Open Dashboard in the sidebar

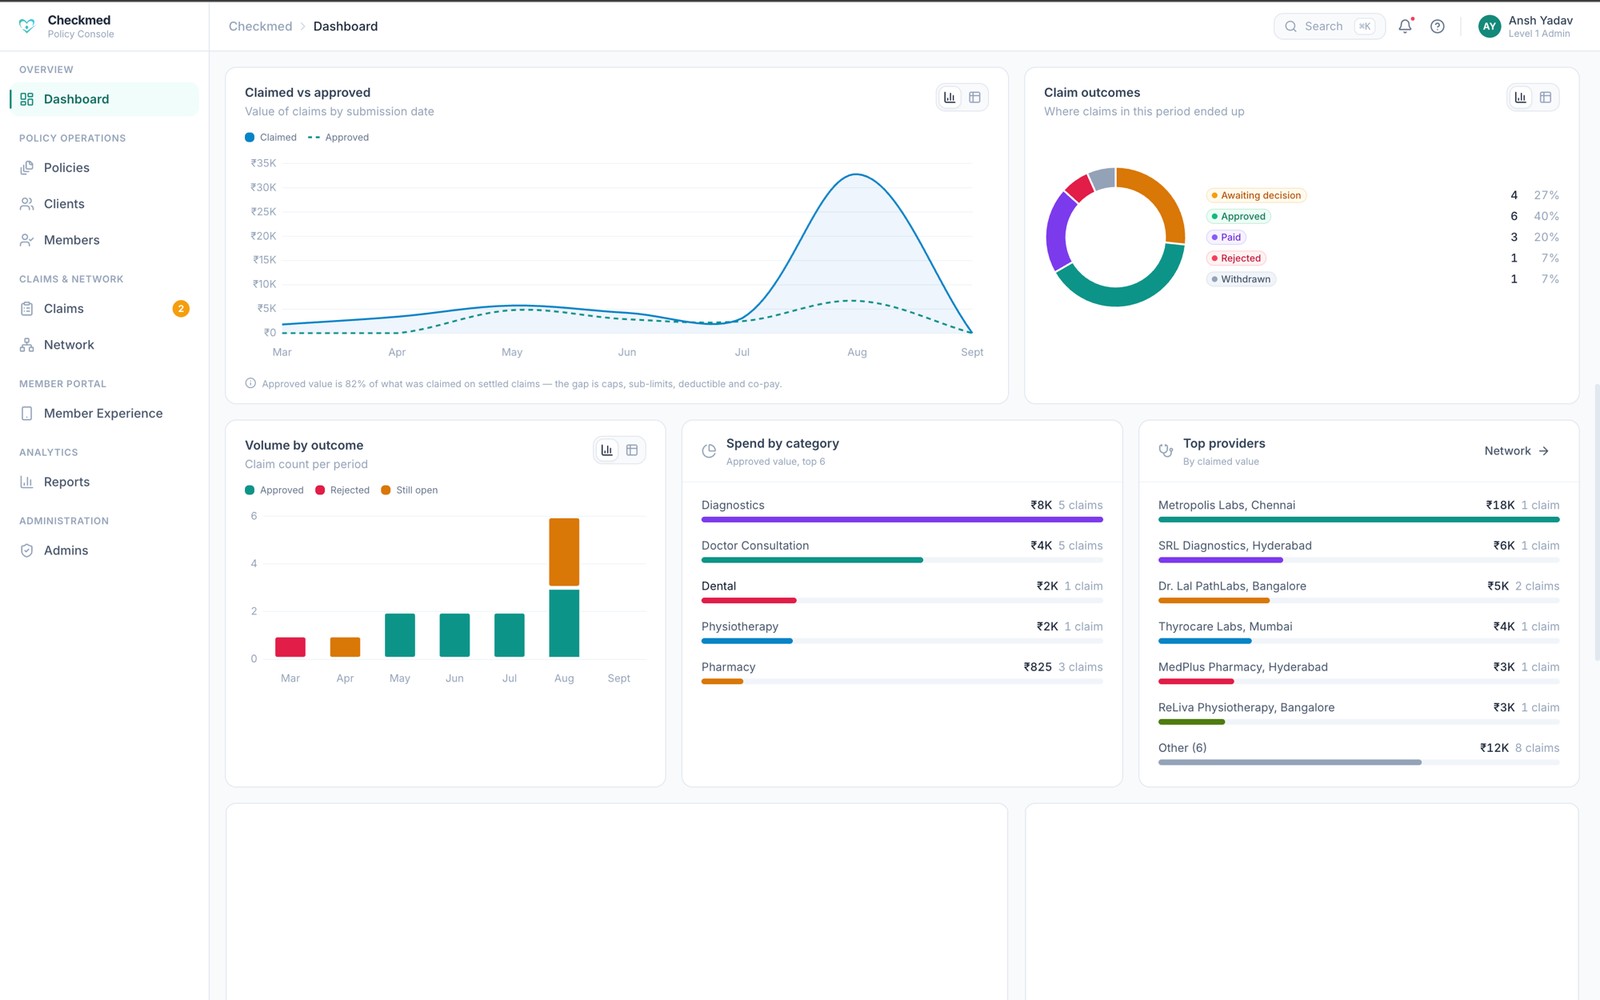tap(104, 99)
